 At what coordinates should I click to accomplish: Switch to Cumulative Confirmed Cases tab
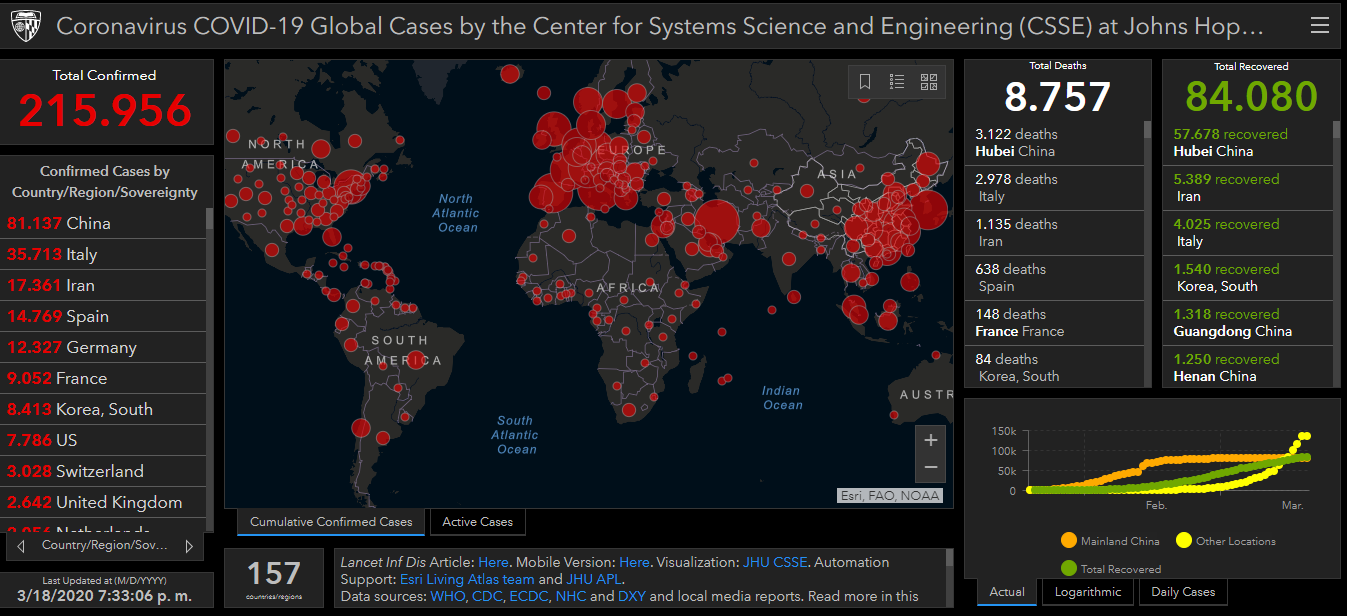point(331,522)
